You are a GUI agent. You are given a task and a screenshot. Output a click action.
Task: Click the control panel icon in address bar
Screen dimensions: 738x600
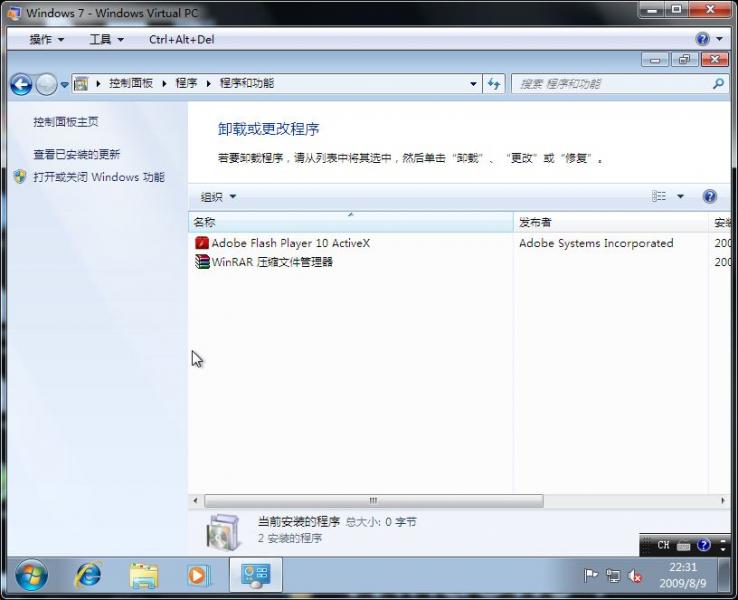[x=81, y=84]
